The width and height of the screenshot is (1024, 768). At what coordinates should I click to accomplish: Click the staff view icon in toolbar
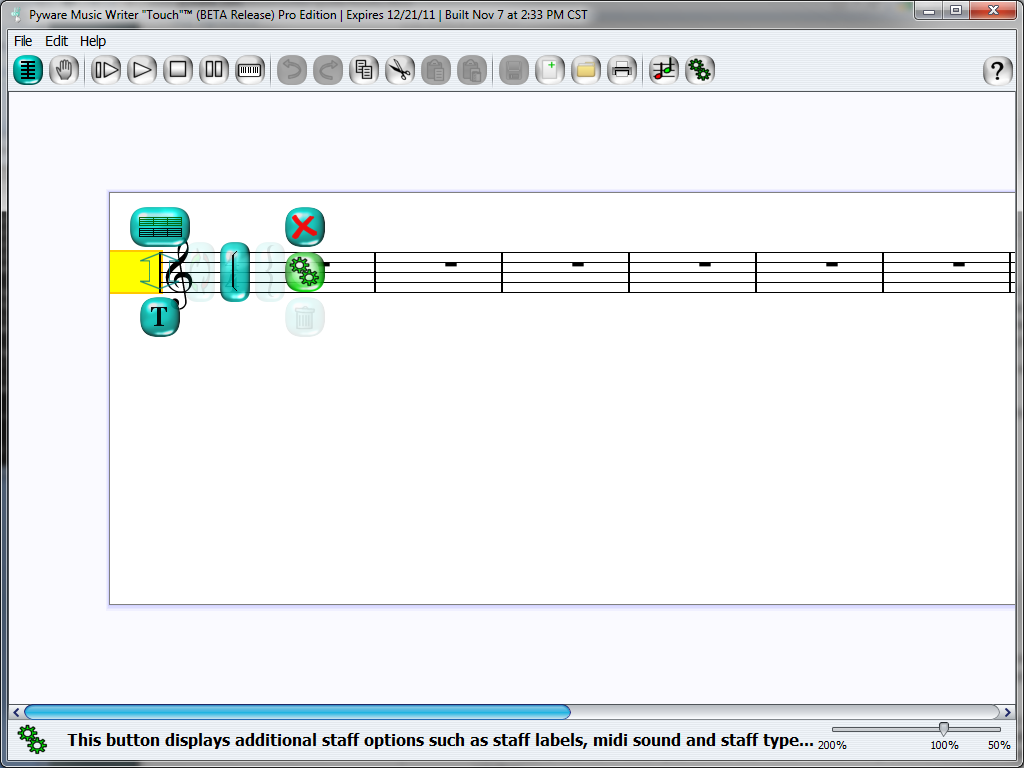pos(28,70)
